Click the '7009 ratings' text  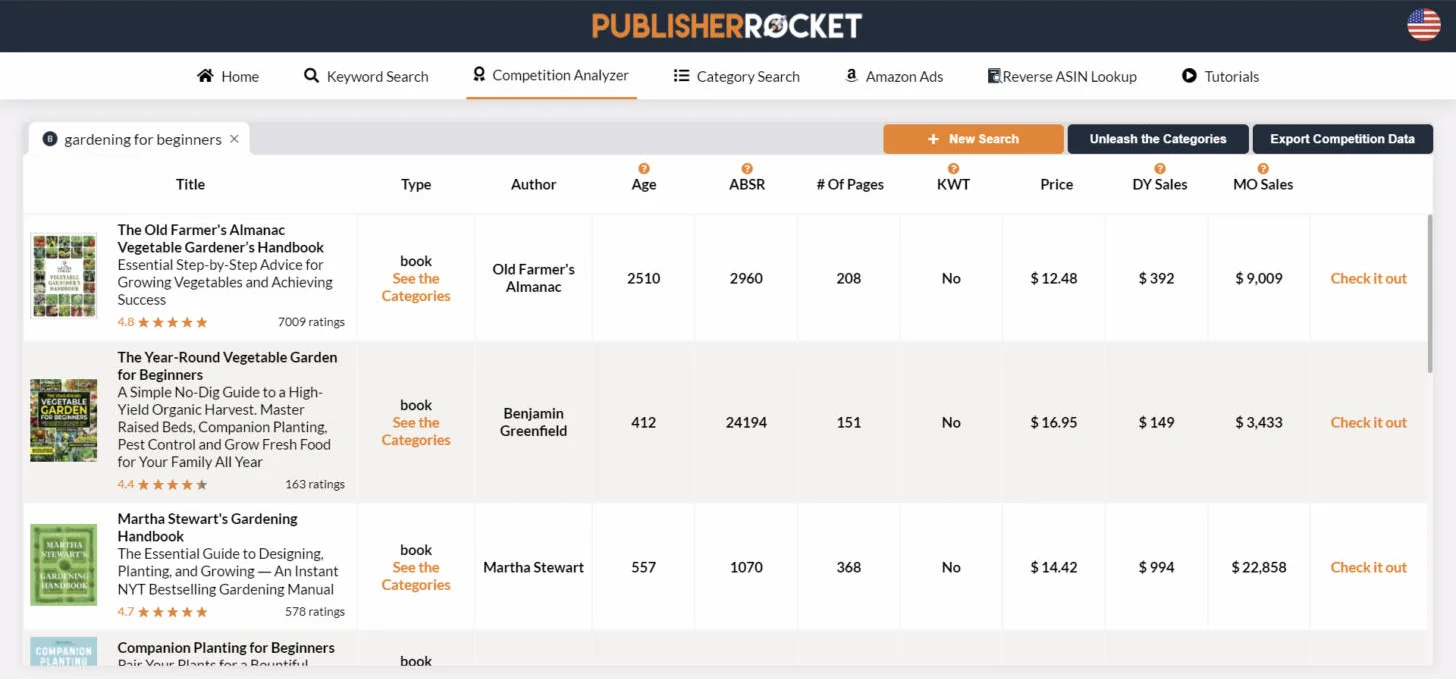311,322
